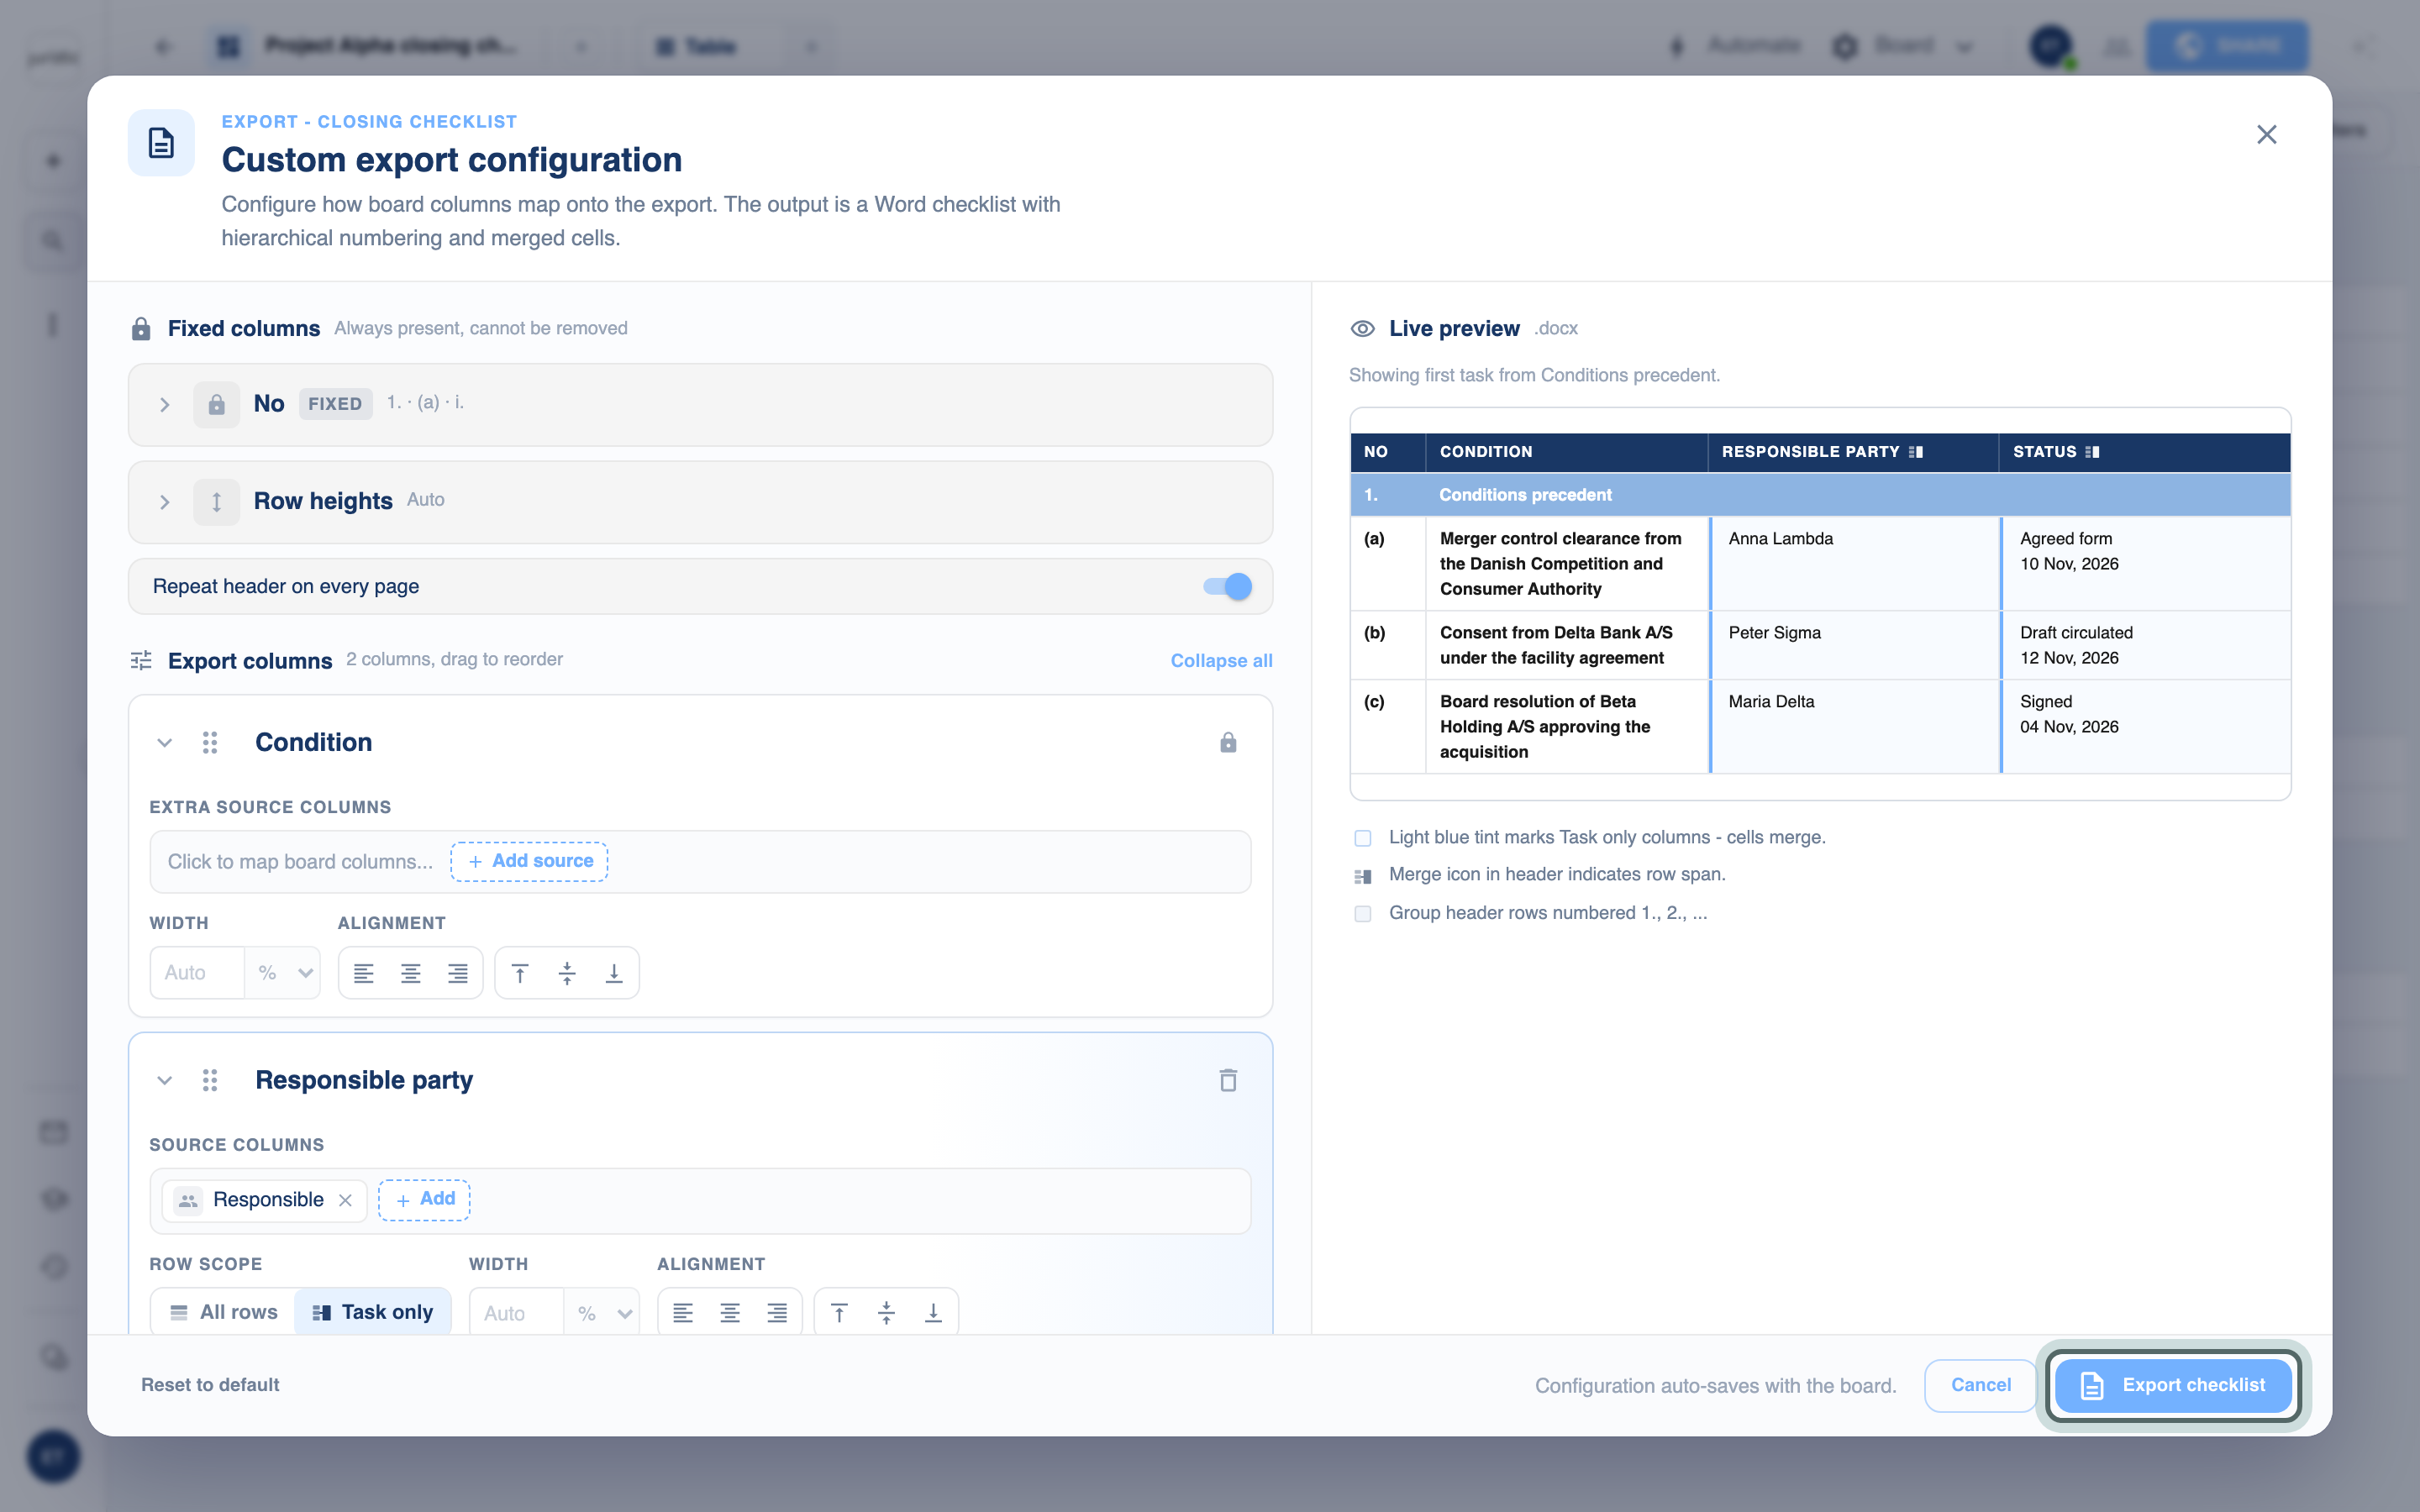Align Condition text center
This screenshot has width=2420, height=1512.
point(411,973)
